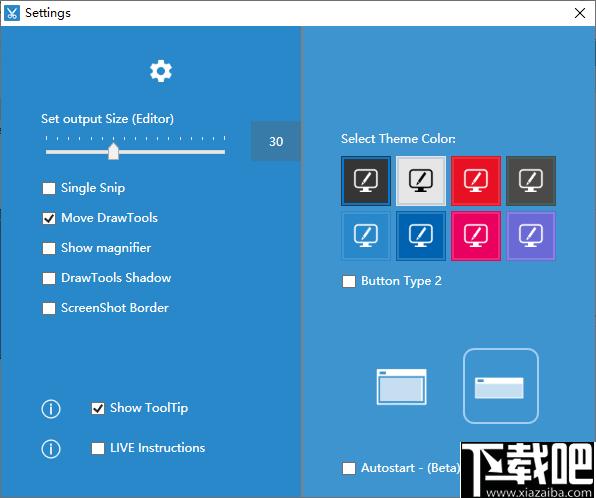Choose the black theme color
The image size is (596, 498).
pos(366,181)
